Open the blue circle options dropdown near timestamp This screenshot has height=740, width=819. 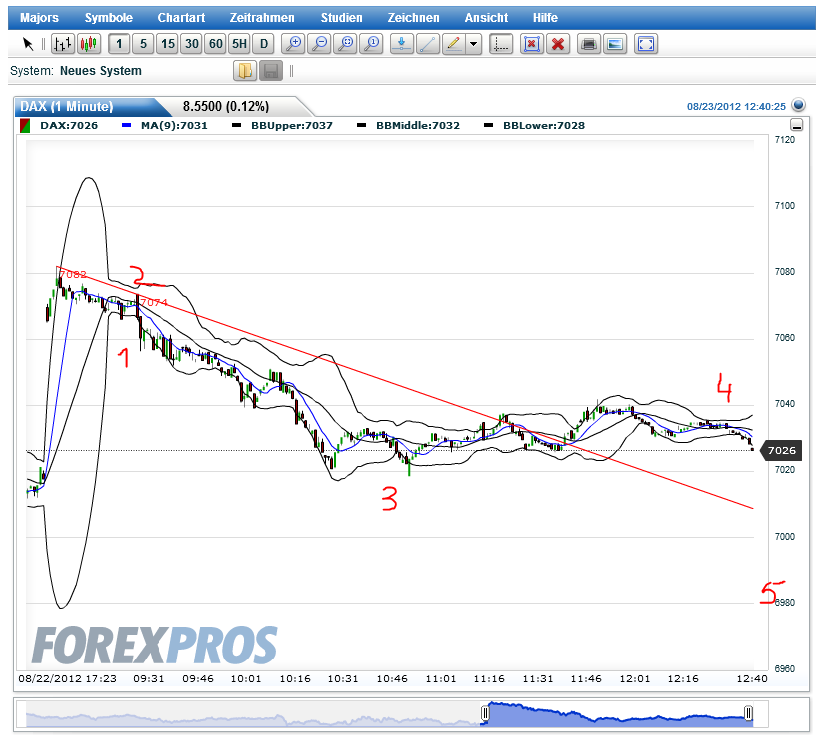pyautogui.click(x=797, y=104)
